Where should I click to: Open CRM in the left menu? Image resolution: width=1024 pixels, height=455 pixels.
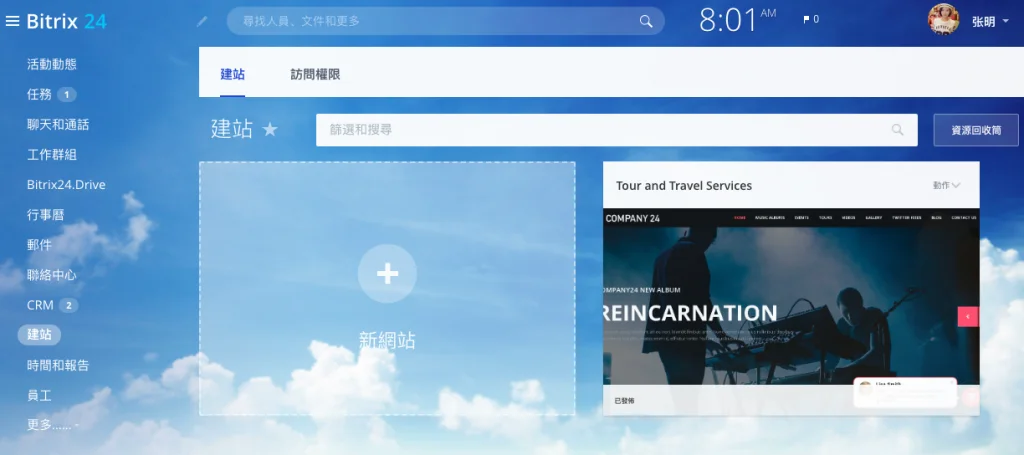tap(40, 305)
